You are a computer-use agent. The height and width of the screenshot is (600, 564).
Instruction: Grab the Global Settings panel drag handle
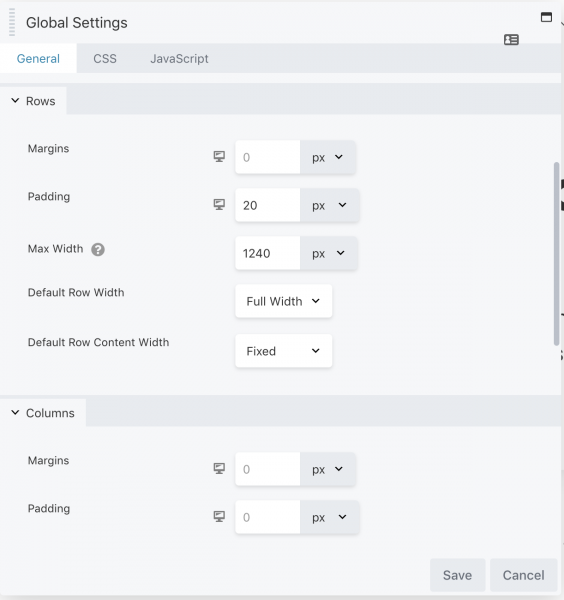[12, 22]
